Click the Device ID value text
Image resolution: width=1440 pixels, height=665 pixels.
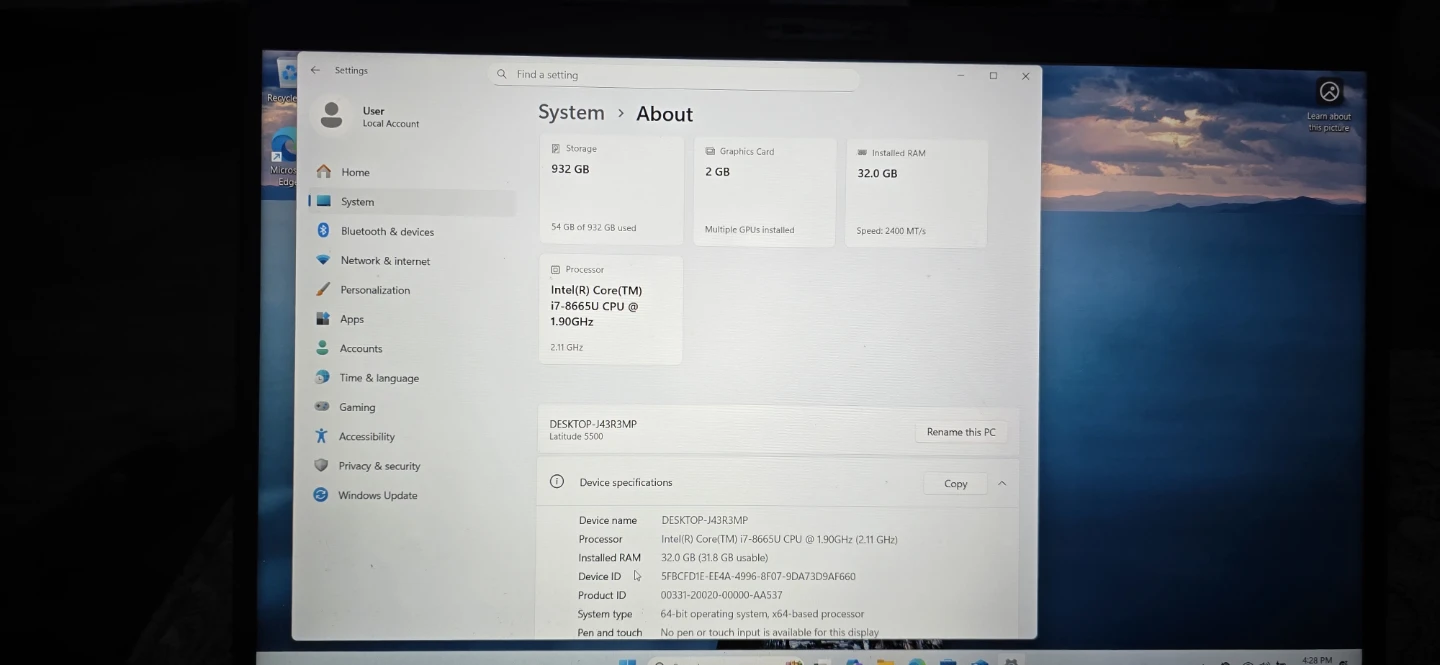(758, 576)
